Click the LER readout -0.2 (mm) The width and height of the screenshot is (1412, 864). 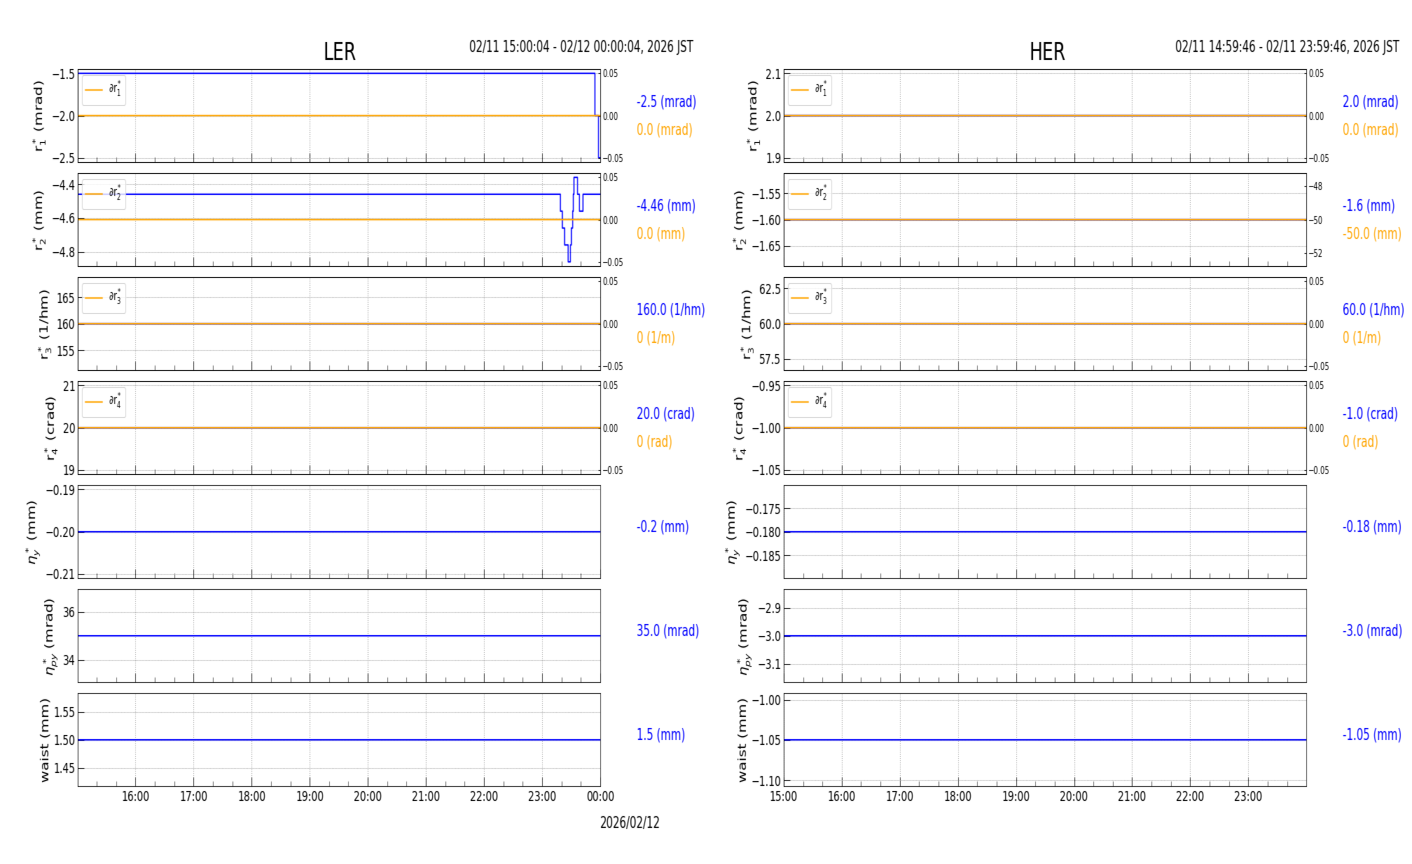click(662, 527)
